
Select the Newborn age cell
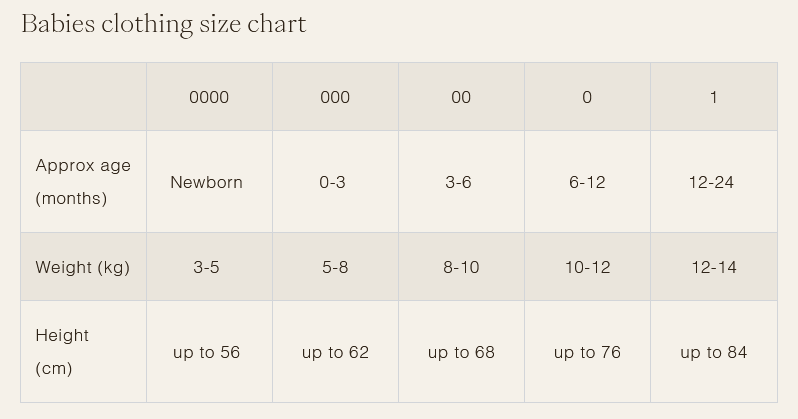(x=206, y=182)
